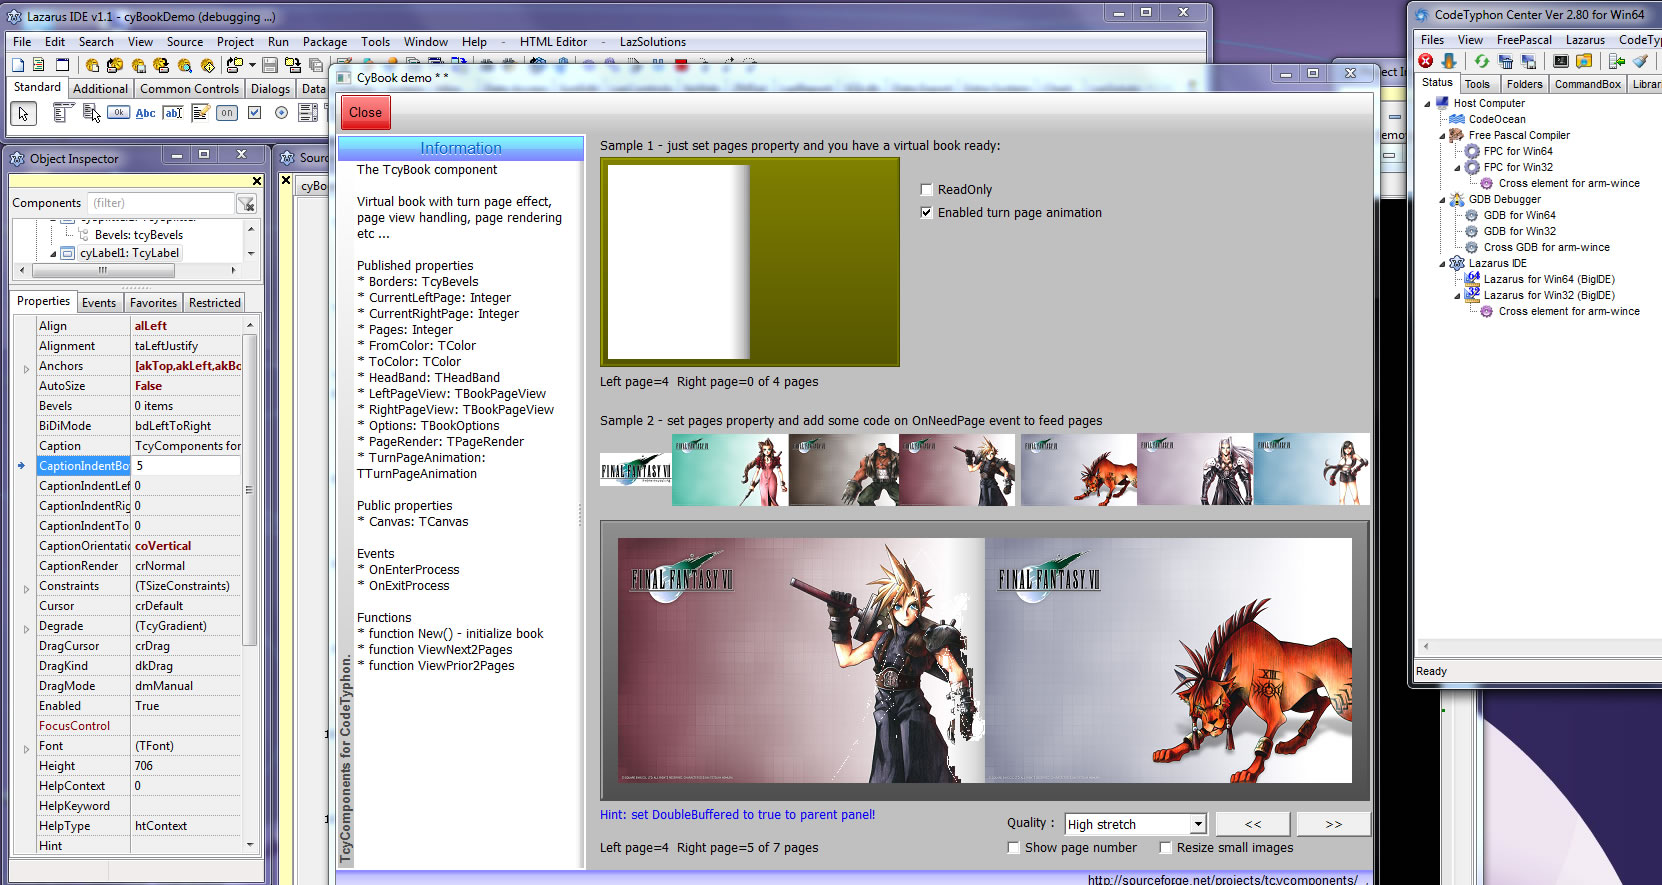Screen dimensions: 1662x885
Task: Collapse the GDB Debugger tree node
Action: pos(1442,199)
